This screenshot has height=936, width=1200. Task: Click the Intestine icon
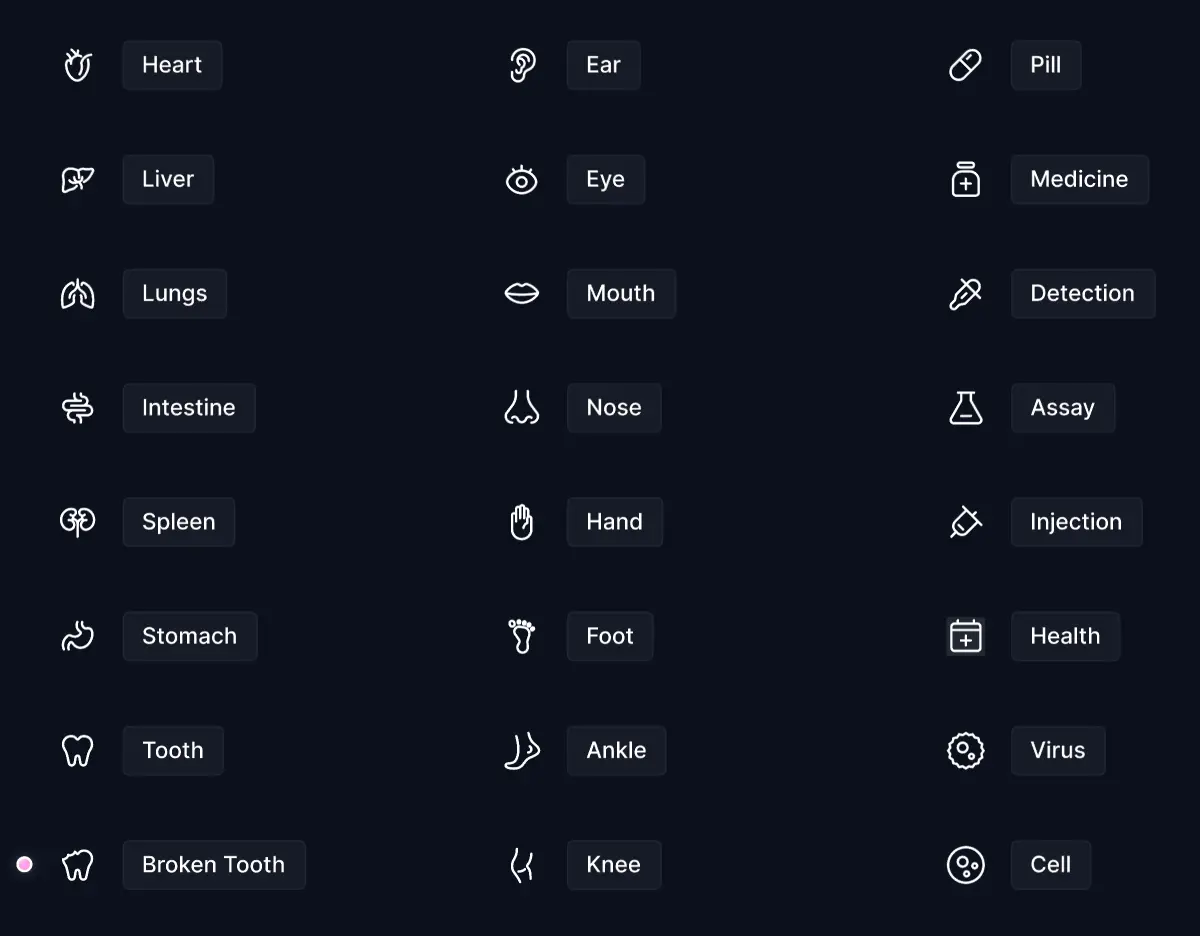click(77, 408)
